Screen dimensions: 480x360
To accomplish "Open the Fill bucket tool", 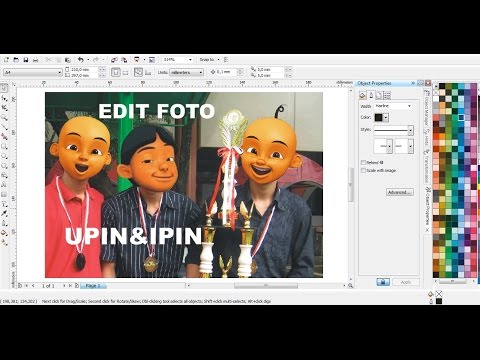I will (x=4, y=233).
